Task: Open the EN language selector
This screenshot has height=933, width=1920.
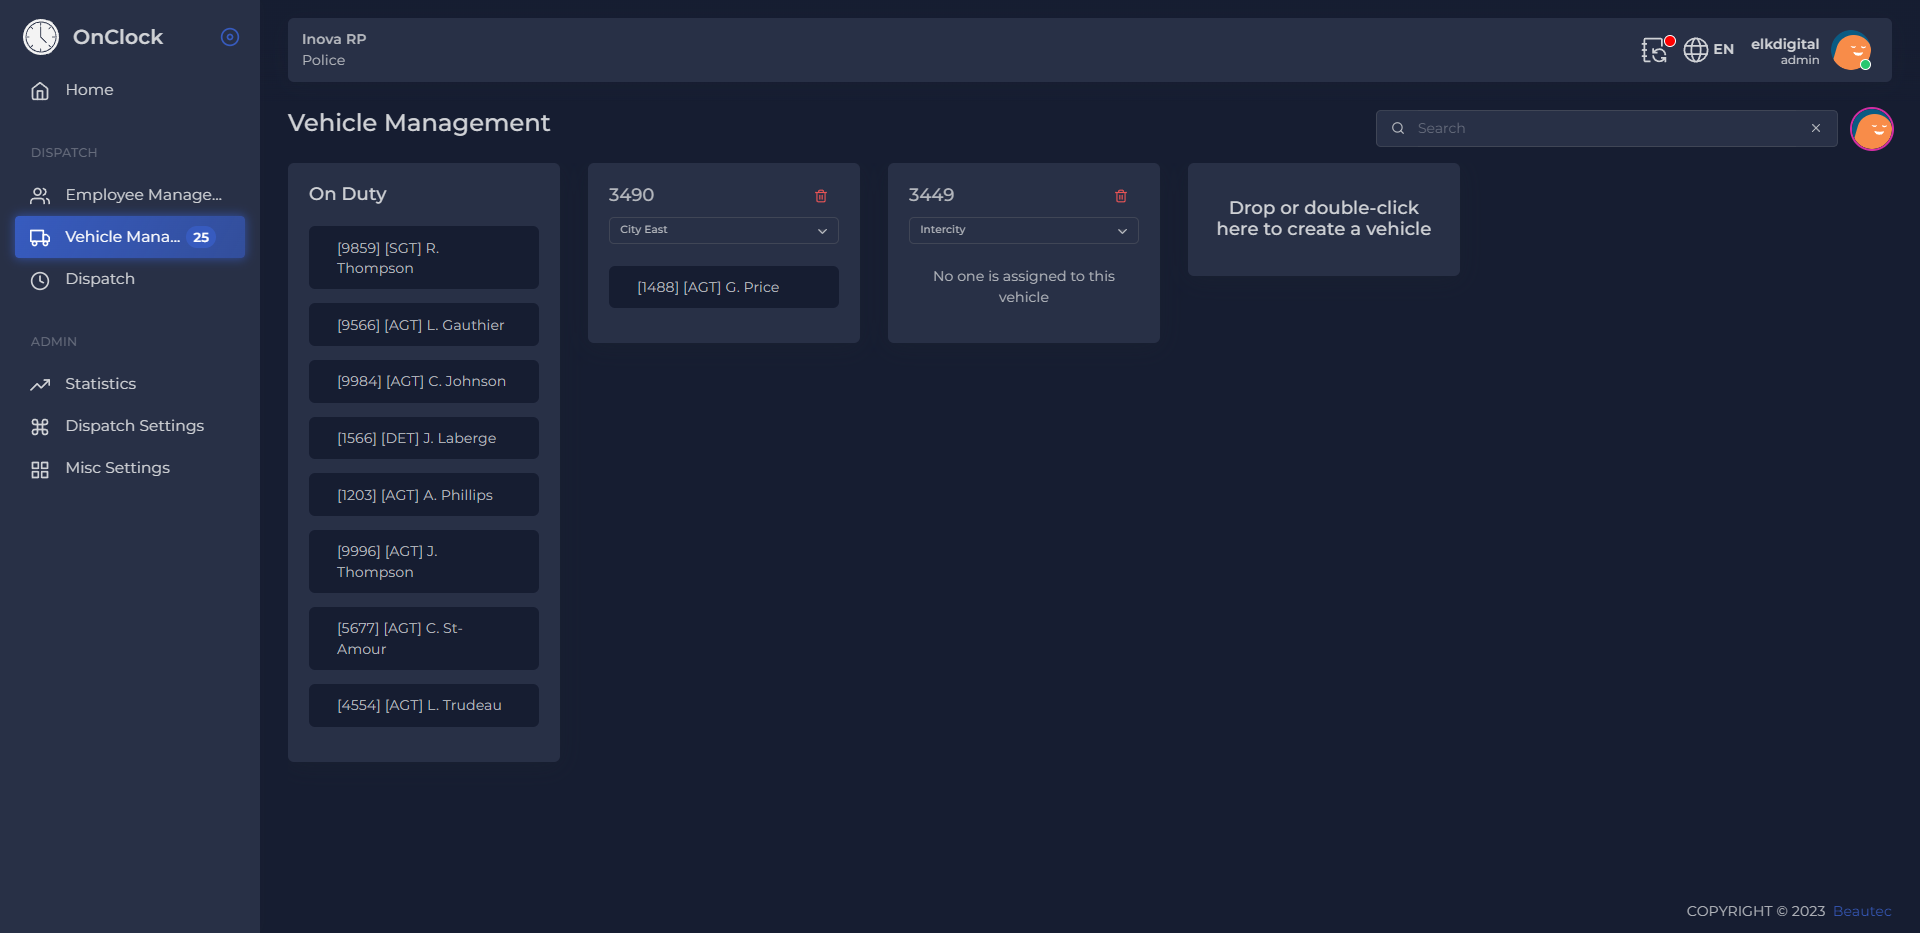Action: [x=1723, y=50]
